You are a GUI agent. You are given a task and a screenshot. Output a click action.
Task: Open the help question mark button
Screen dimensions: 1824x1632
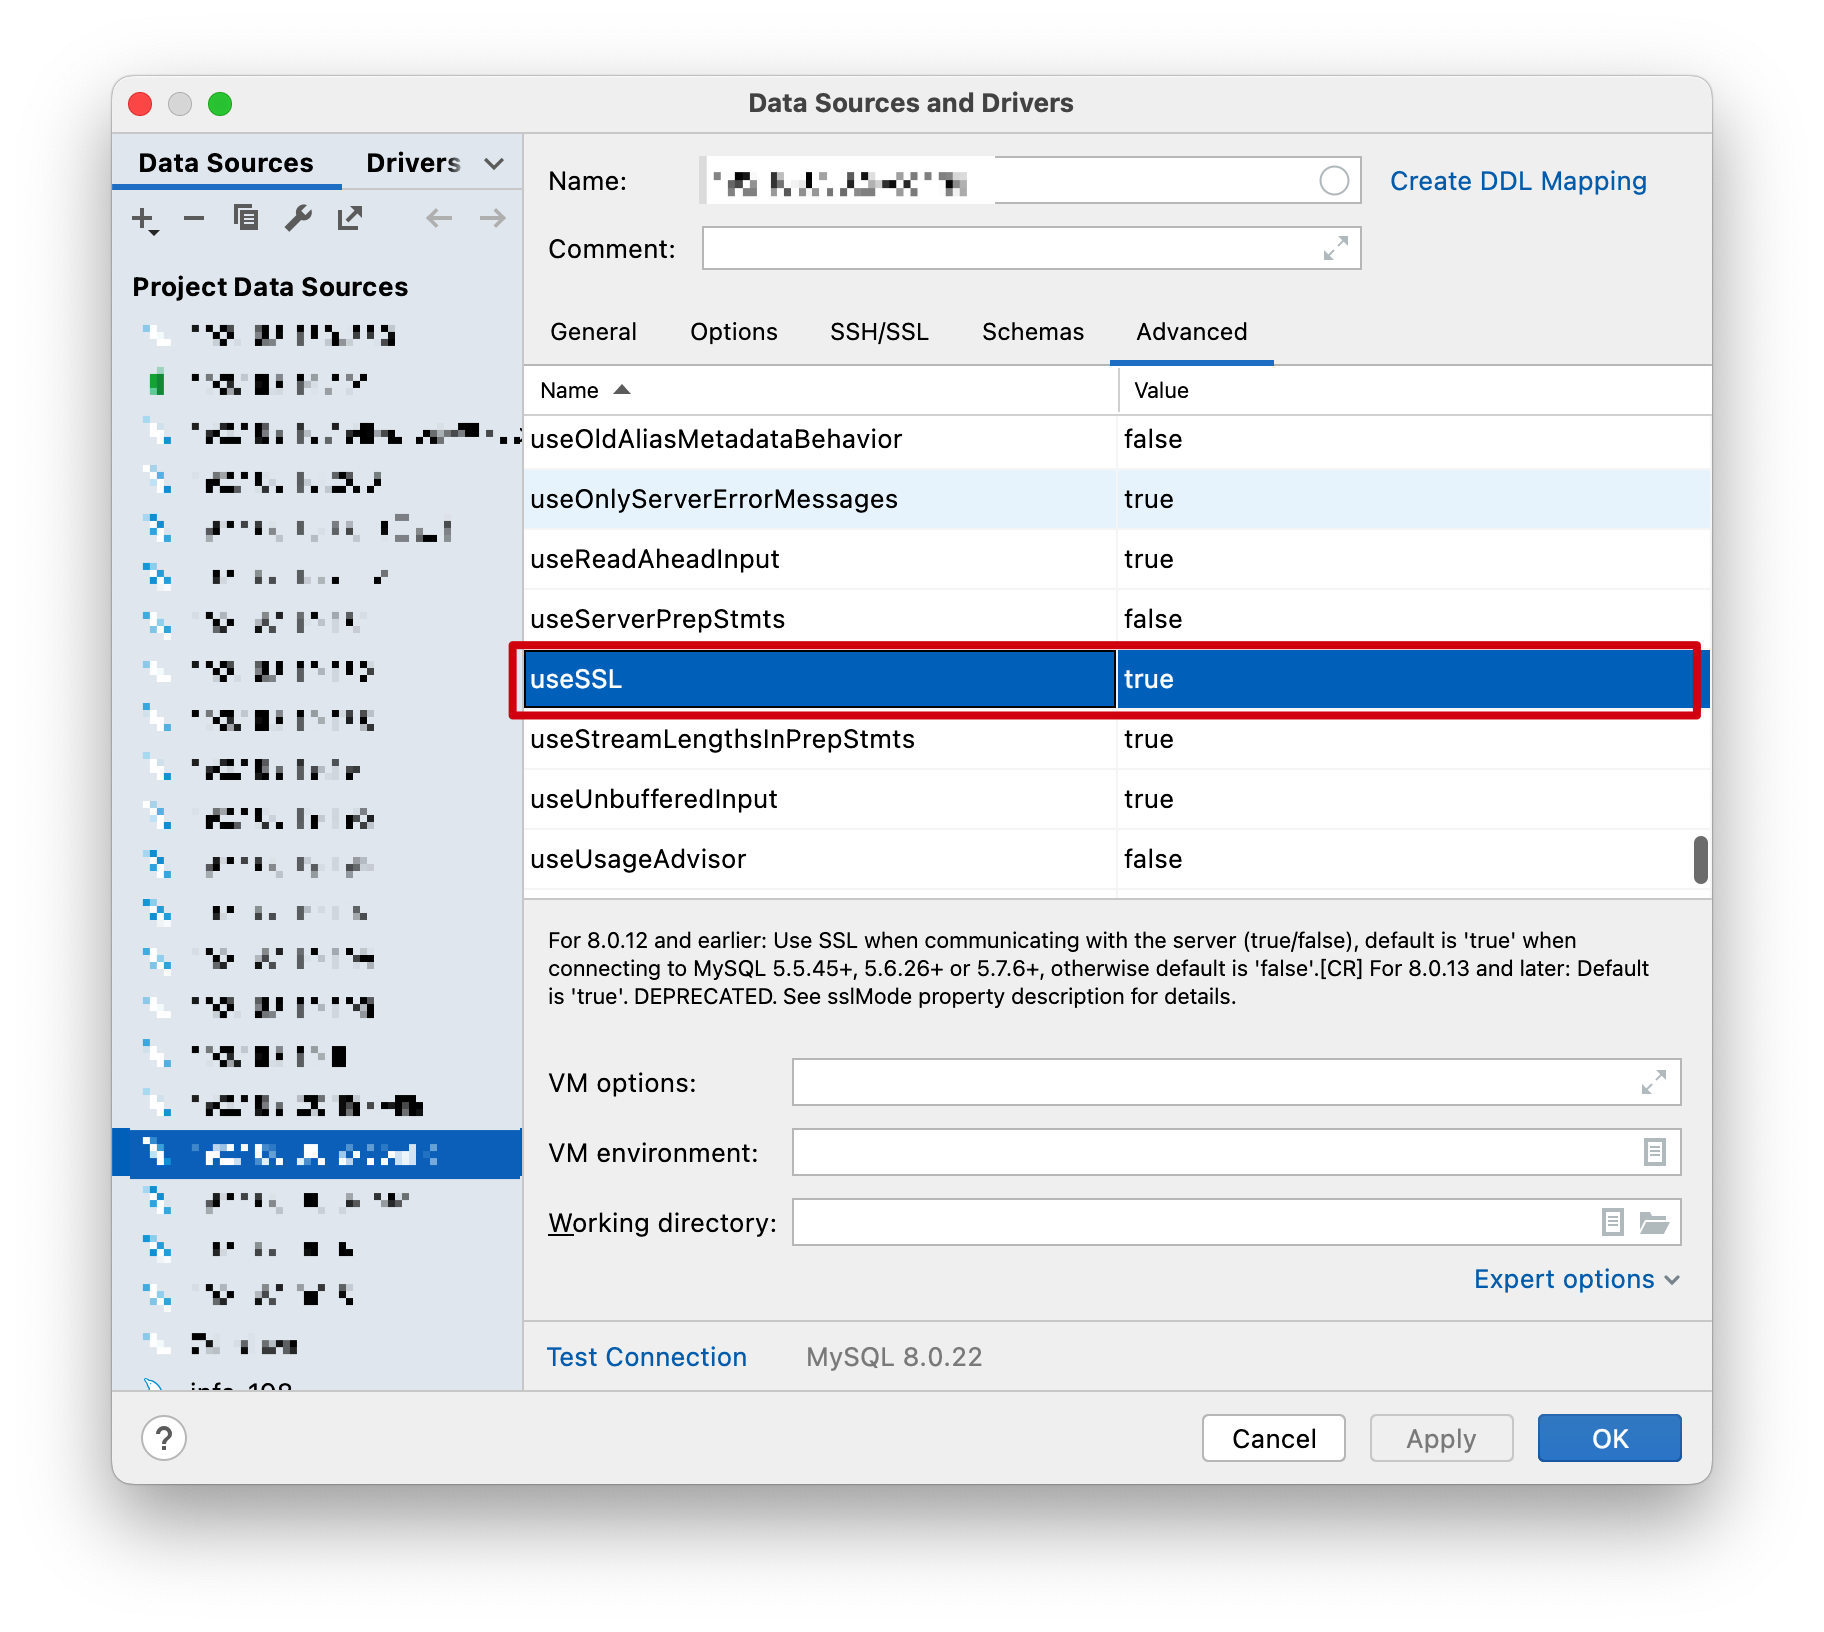(x=164, y=1438)
